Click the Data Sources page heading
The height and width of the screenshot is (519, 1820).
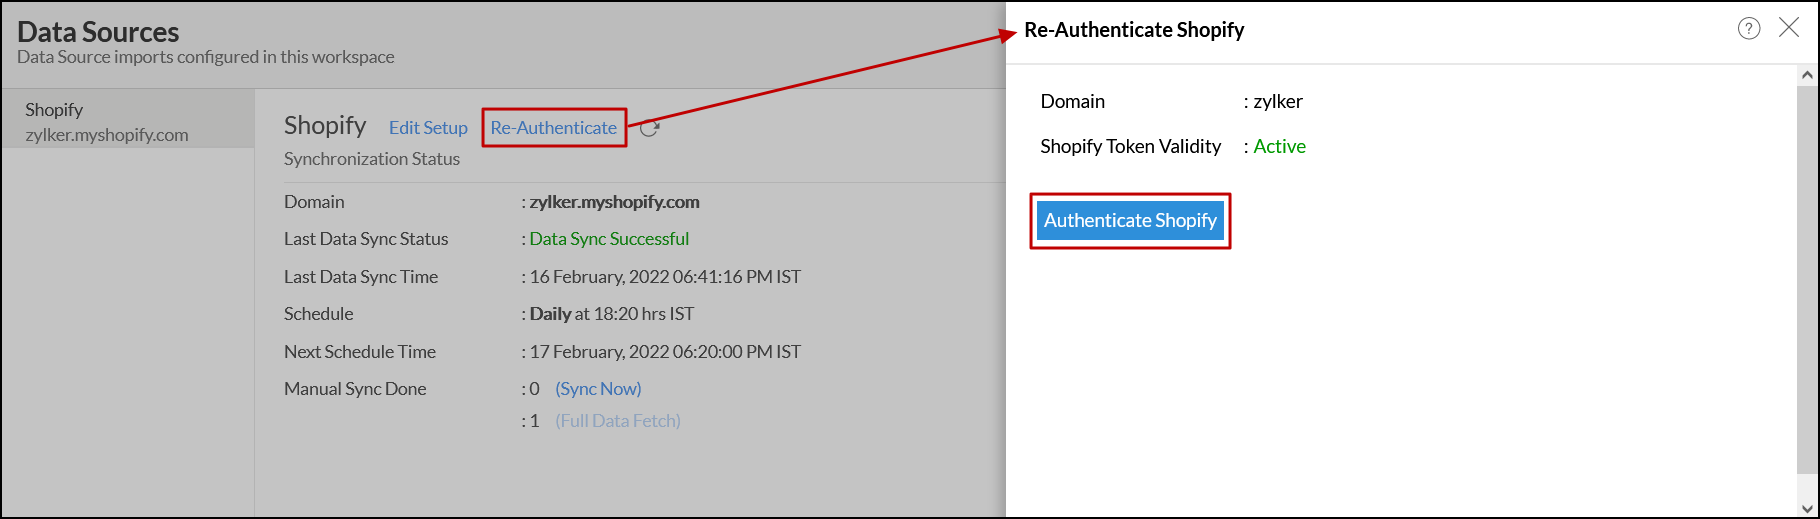[98, 32]
